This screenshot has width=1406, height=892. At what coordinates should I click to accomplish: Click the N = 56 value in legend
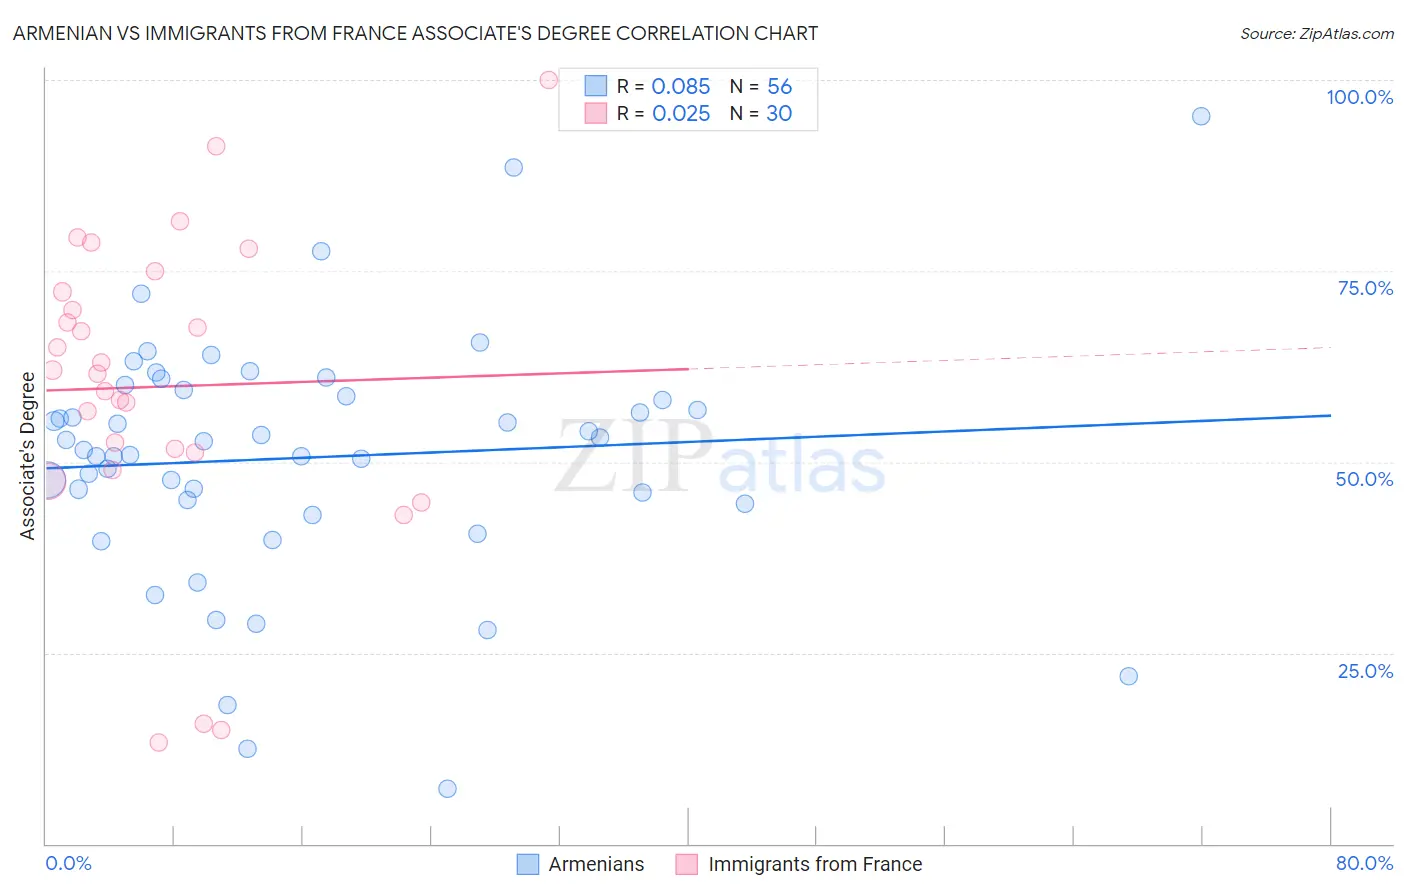[x=761, y=86]
